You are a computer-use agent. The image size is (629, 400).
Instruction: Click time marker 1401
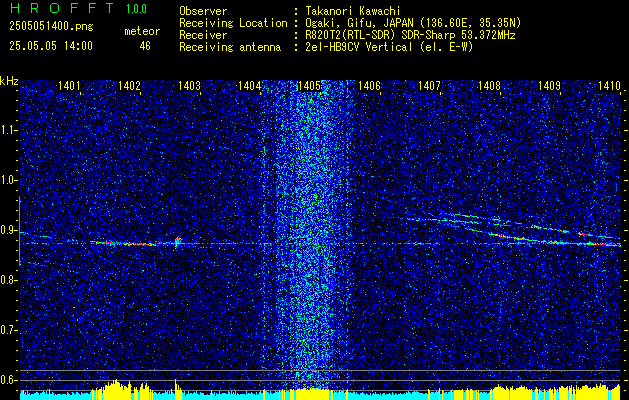tap(69, 85)
